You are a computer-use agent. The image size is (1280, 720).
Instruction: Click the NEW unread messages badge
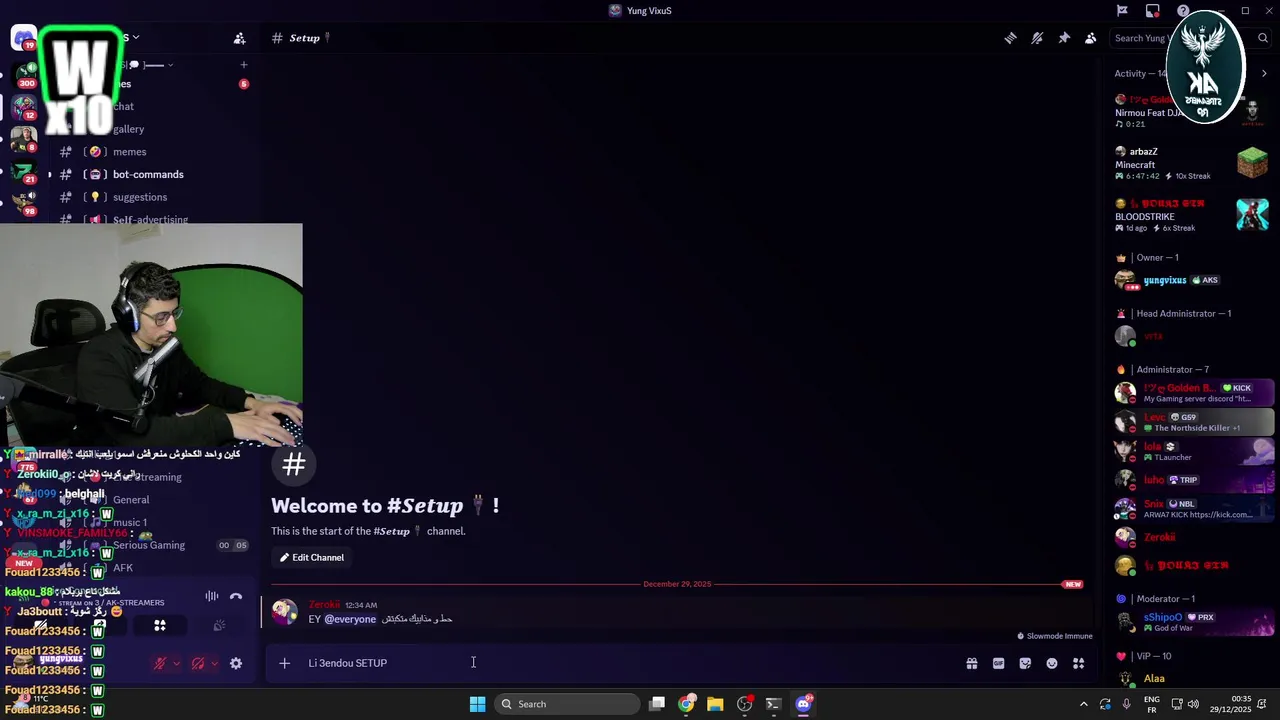tap(1073, 584)
